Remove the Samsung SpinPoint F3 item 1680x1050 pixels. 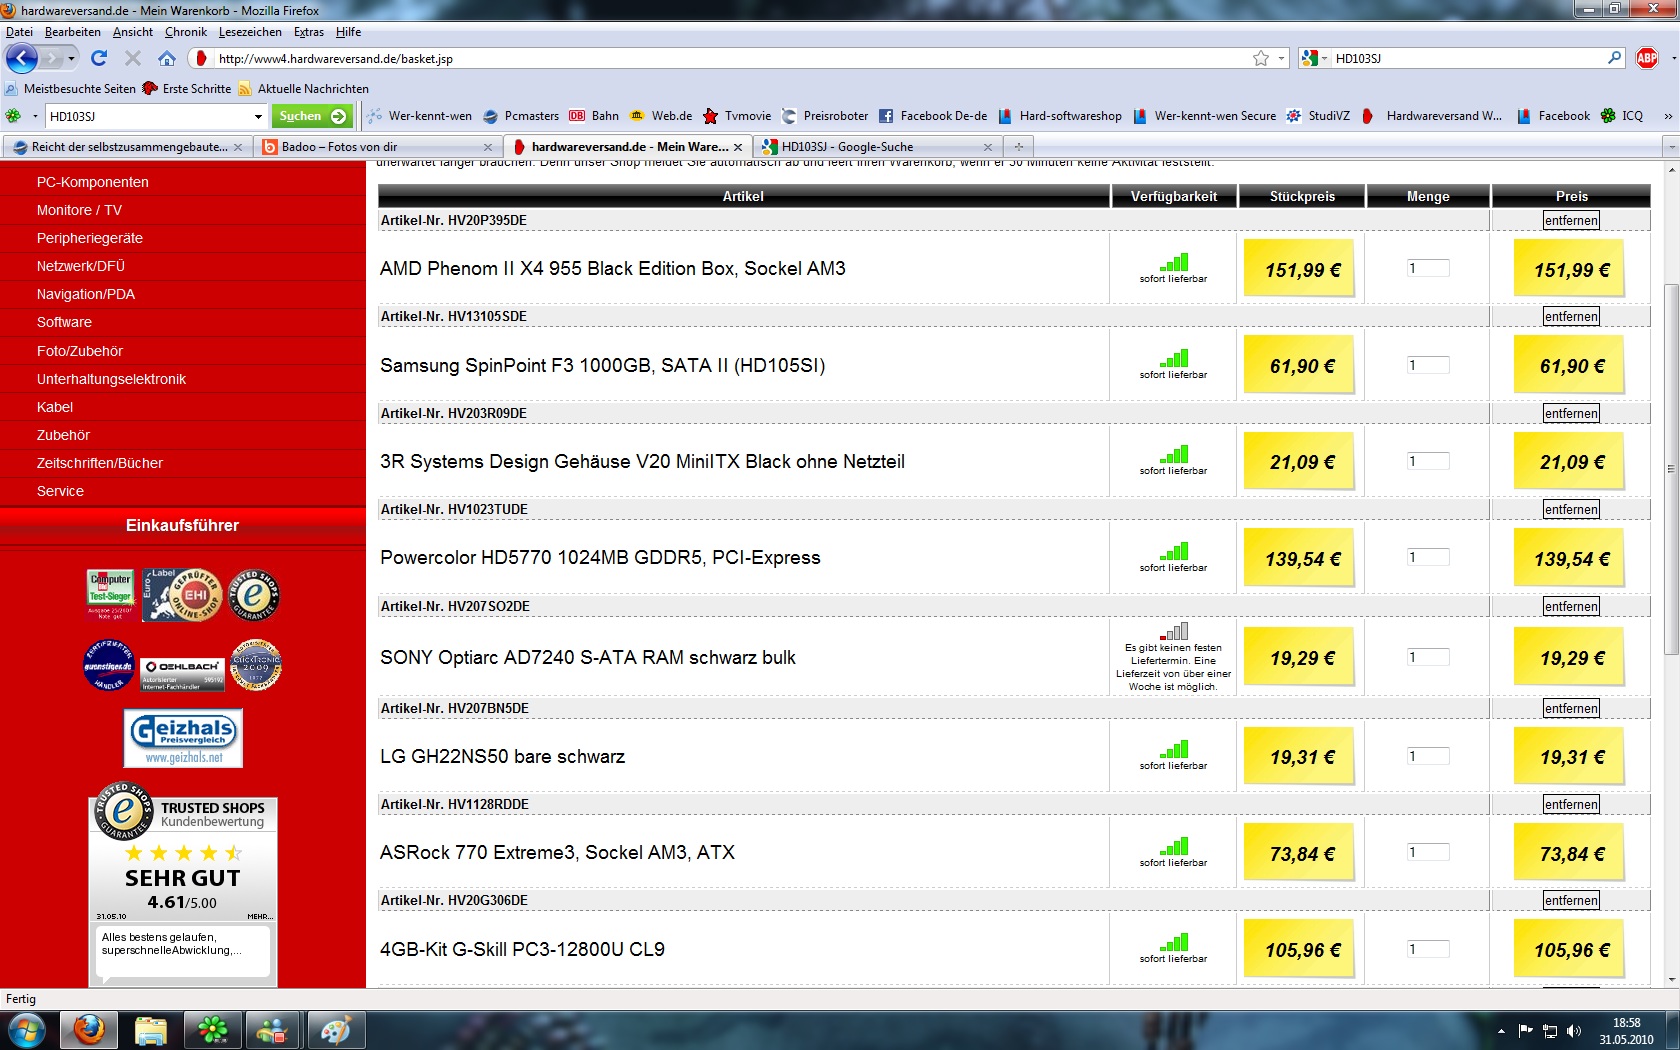pyautogui.click(x=1571, y=316)
